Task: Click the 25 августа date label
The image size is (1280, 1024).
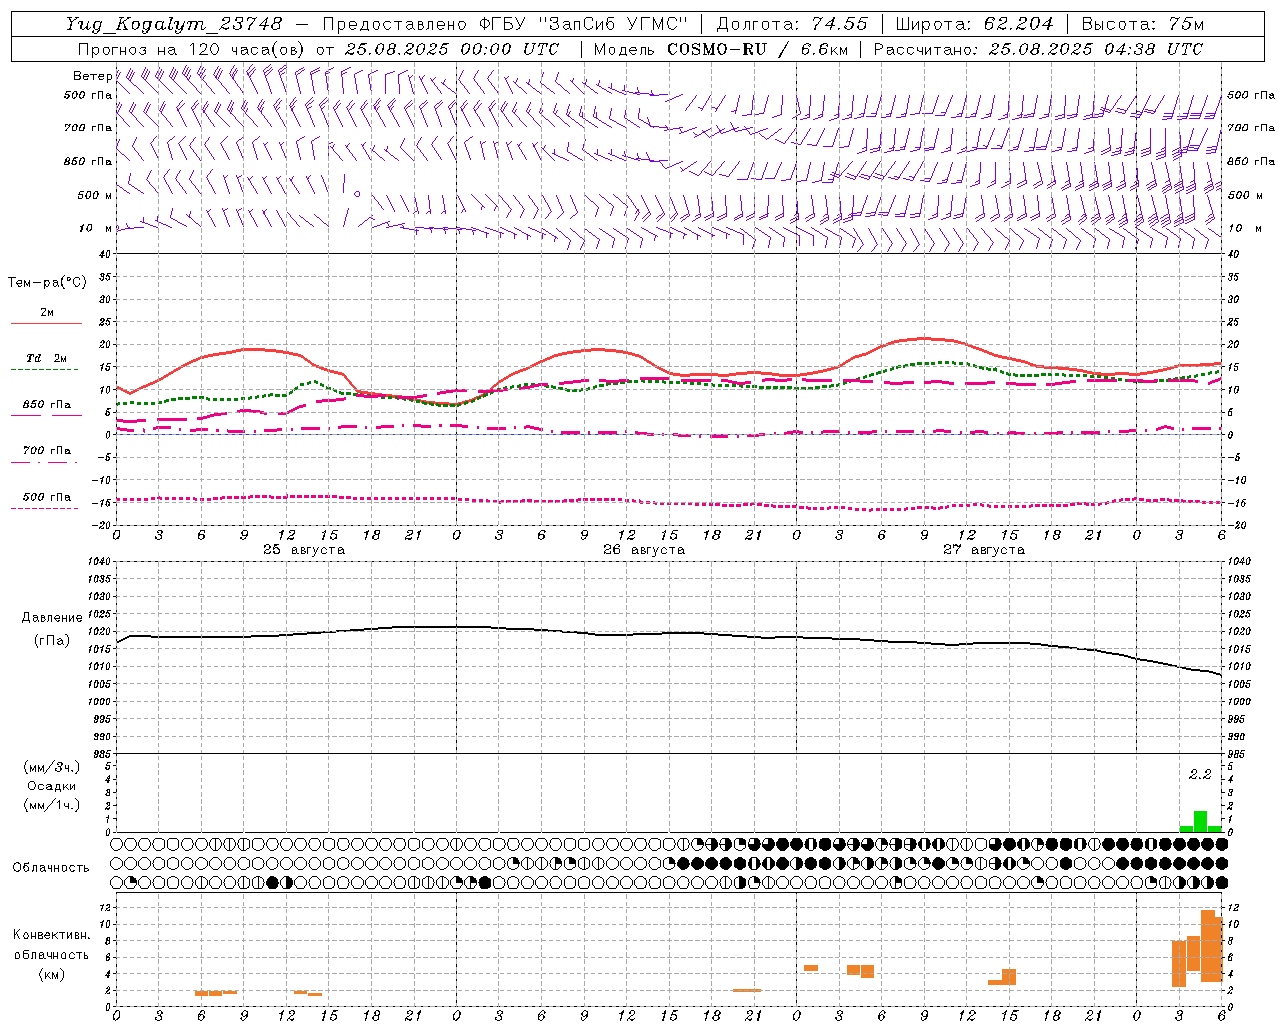Action: coord(304,550)
